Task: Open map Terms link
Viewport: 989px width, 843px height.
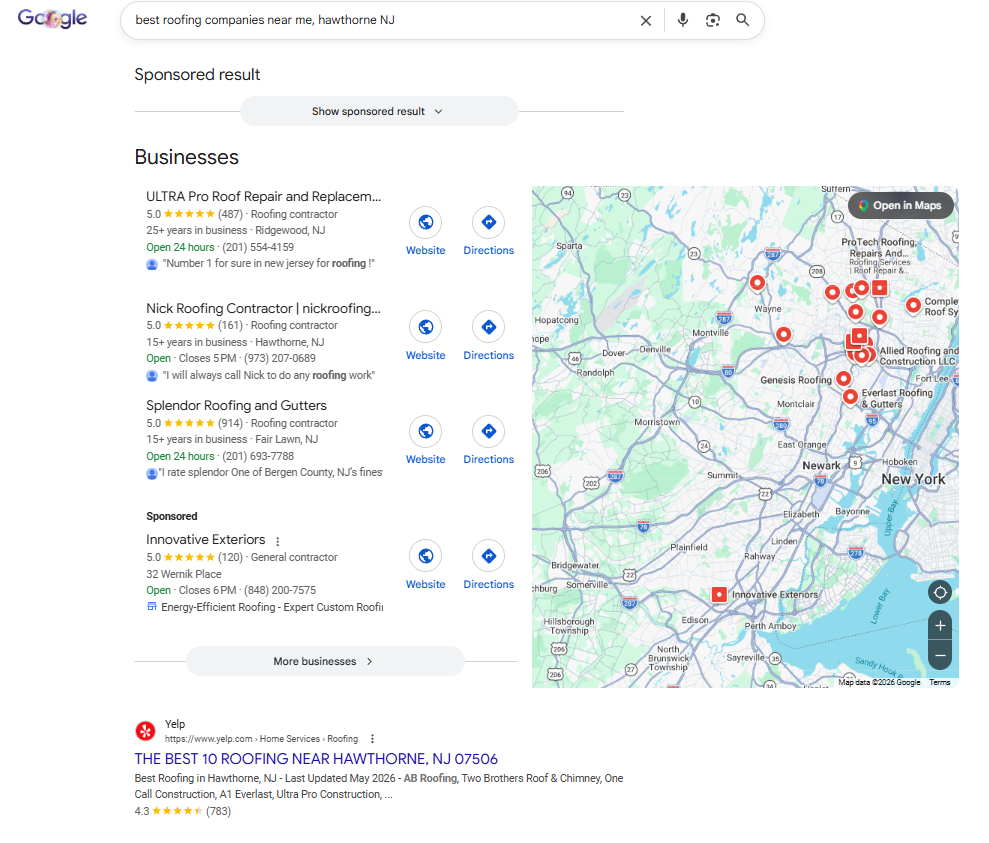Action: [939, 682]
